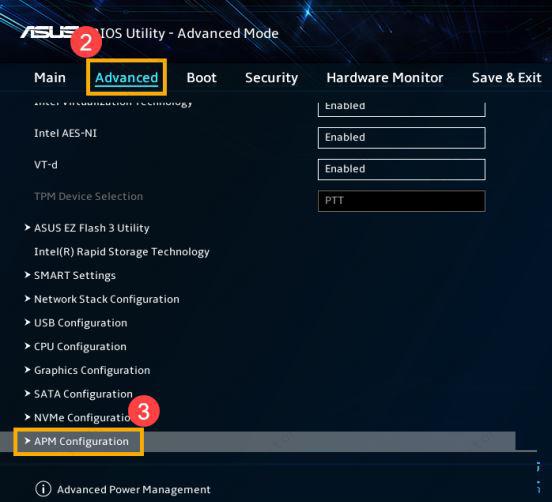Screen dimensions: 552x502
Task: Click the arrow beside Network Stack Configuration
Action: tap(27, 299)
